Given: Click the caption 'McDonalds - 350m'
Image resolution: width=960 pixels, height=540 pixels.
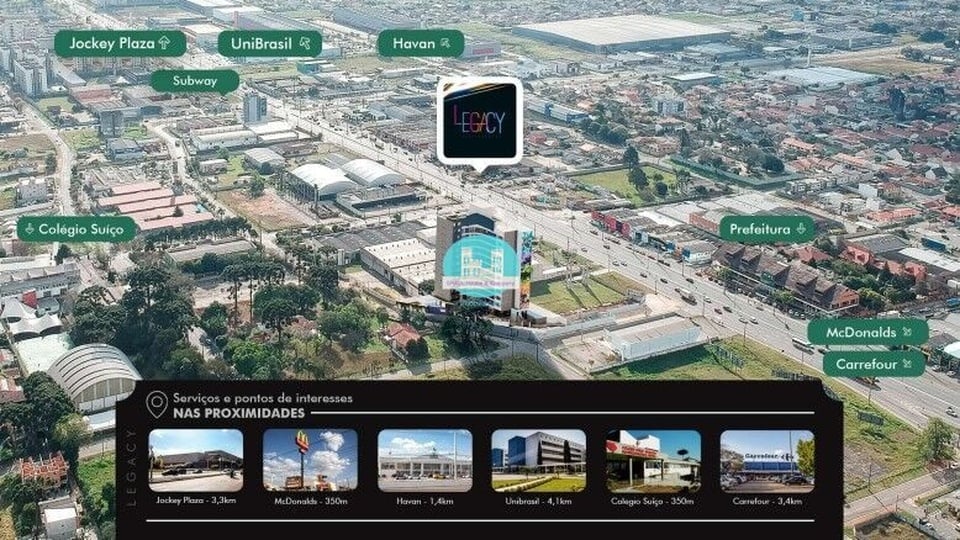Looking at the screenshot, I should tap(311, 501).
